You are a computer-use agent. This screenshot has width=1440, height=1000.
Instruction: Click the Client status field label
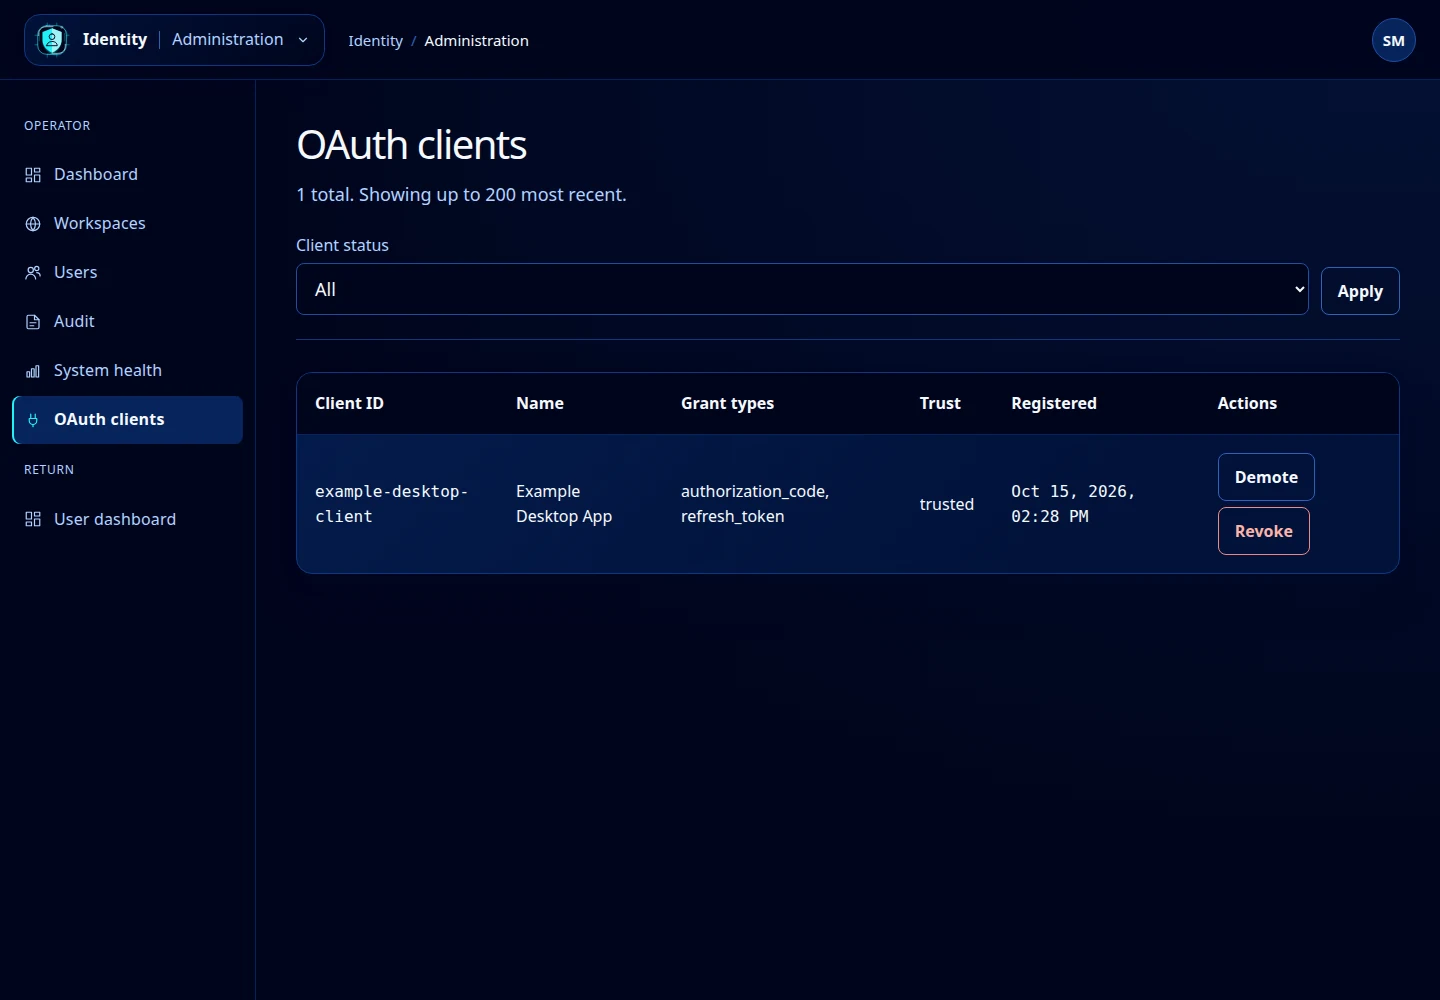(342, 245)
